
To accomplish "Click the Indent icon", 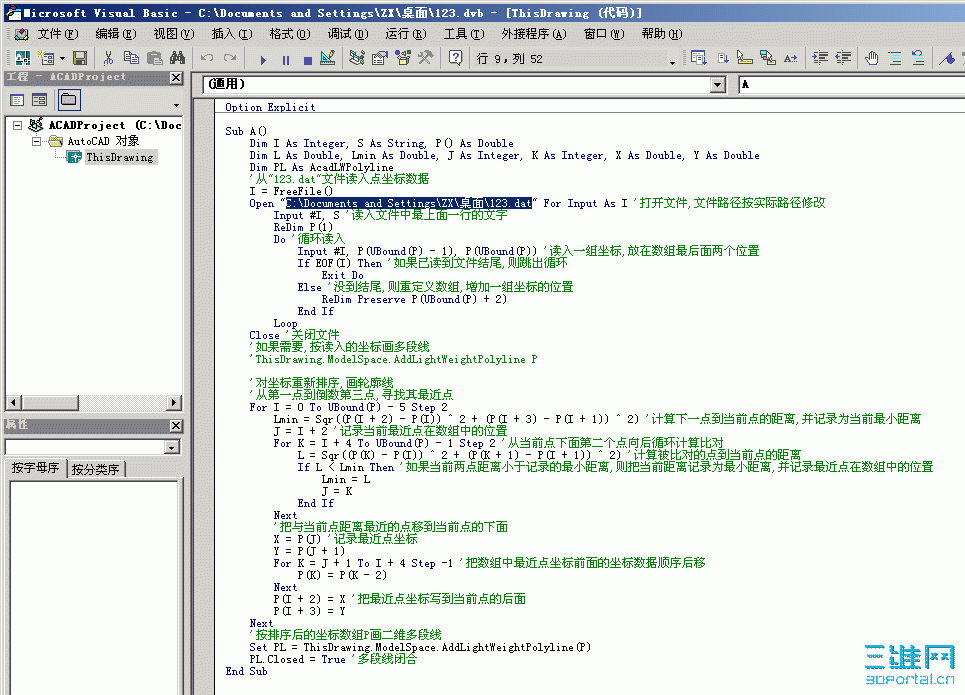I will [820, 58].
